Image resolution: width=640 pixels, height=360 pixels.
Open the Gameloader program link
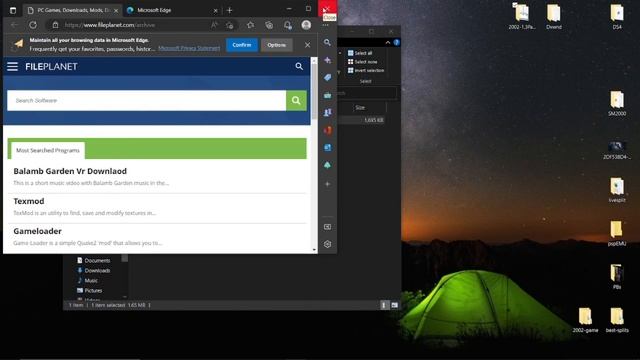pyautogui.click(x=38, y=231)
